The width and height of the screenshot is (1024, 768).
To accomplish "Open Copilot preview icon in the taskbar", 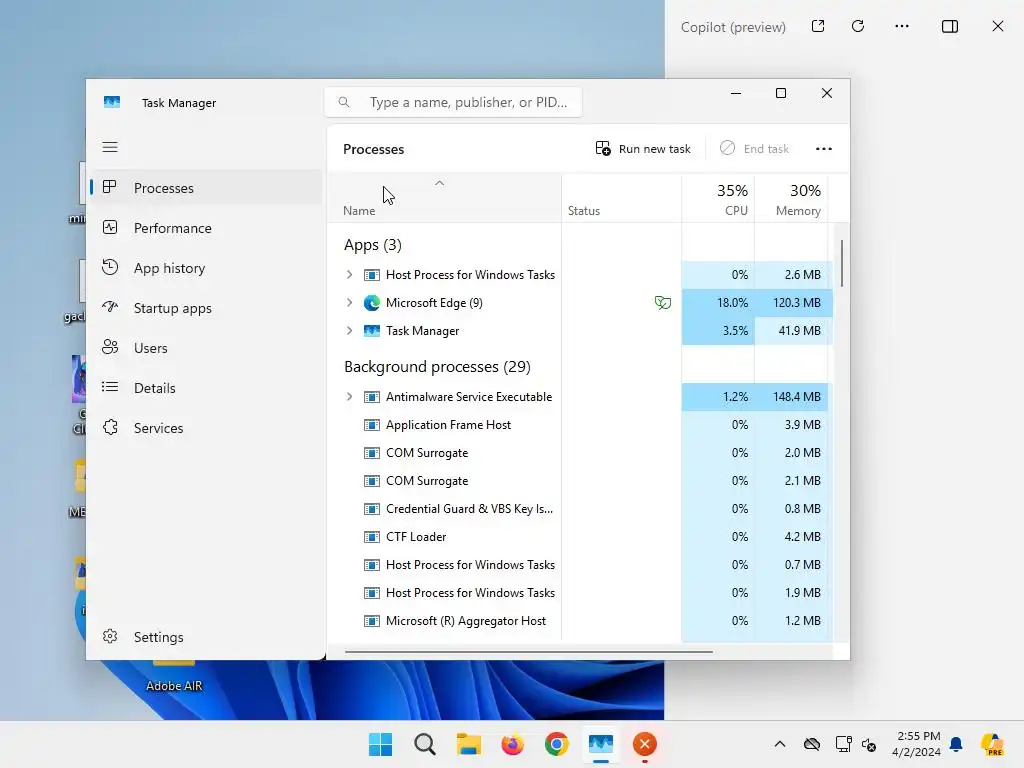I will pyautogui.click(x=992, y=744).
